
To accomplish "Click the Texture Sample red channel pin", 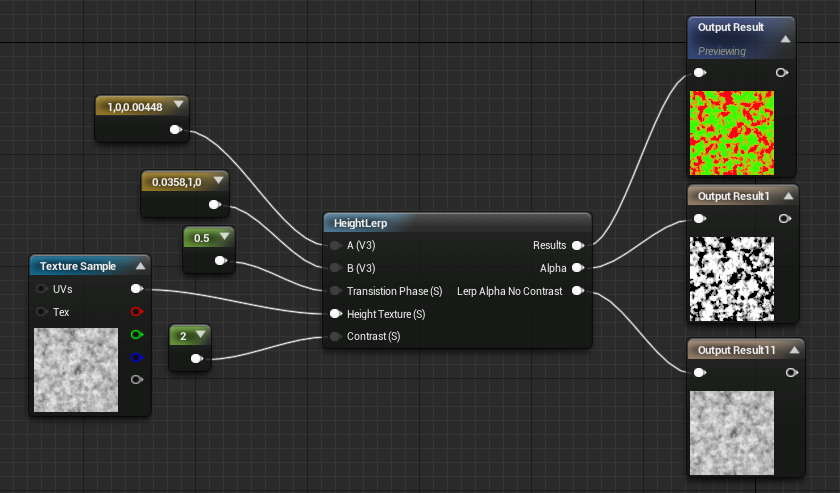I will pos(137,312).
